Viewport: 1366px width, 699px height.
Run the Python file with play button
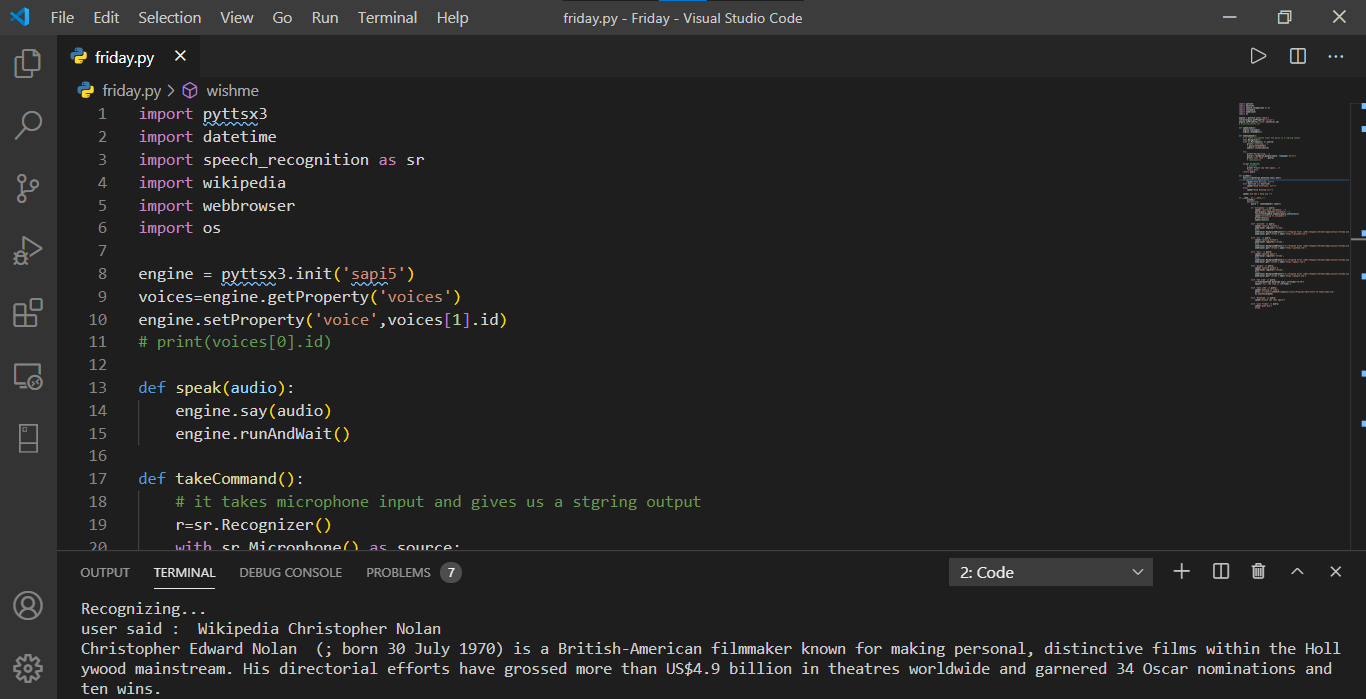tap(1258, 57)
